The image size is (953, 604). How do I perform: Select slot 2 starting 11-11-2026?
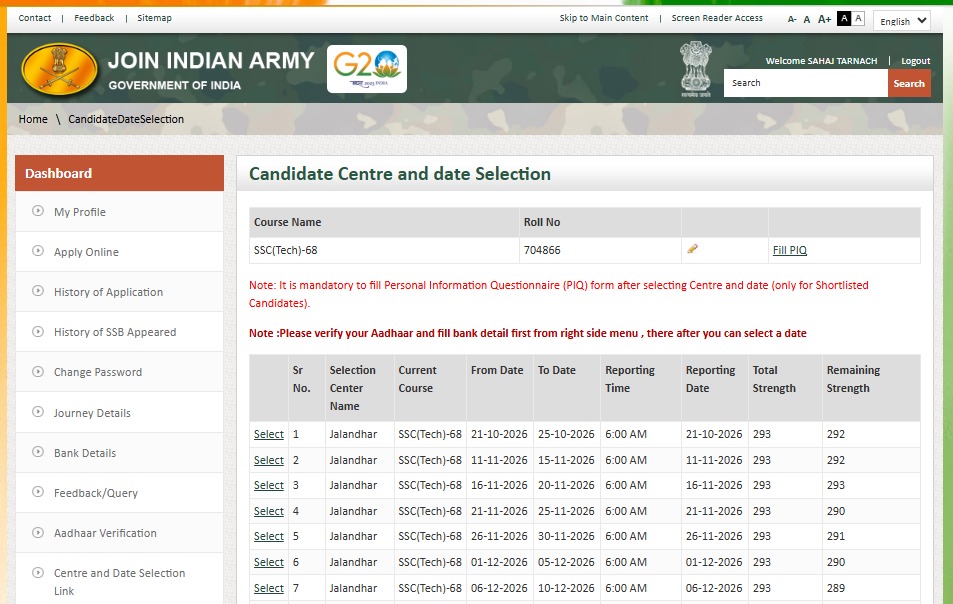point(269,461)
